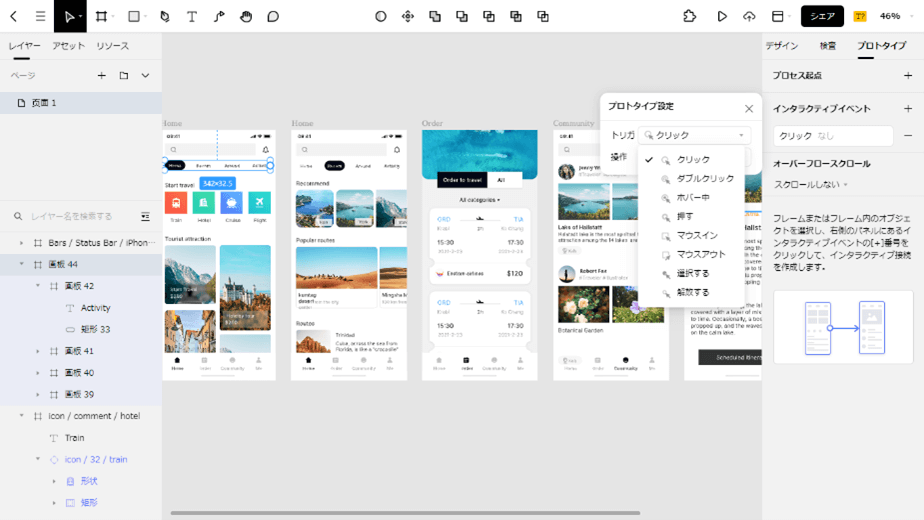Collapse the pages list chevron
Viewport: 924px width, 520px height.
146,75
